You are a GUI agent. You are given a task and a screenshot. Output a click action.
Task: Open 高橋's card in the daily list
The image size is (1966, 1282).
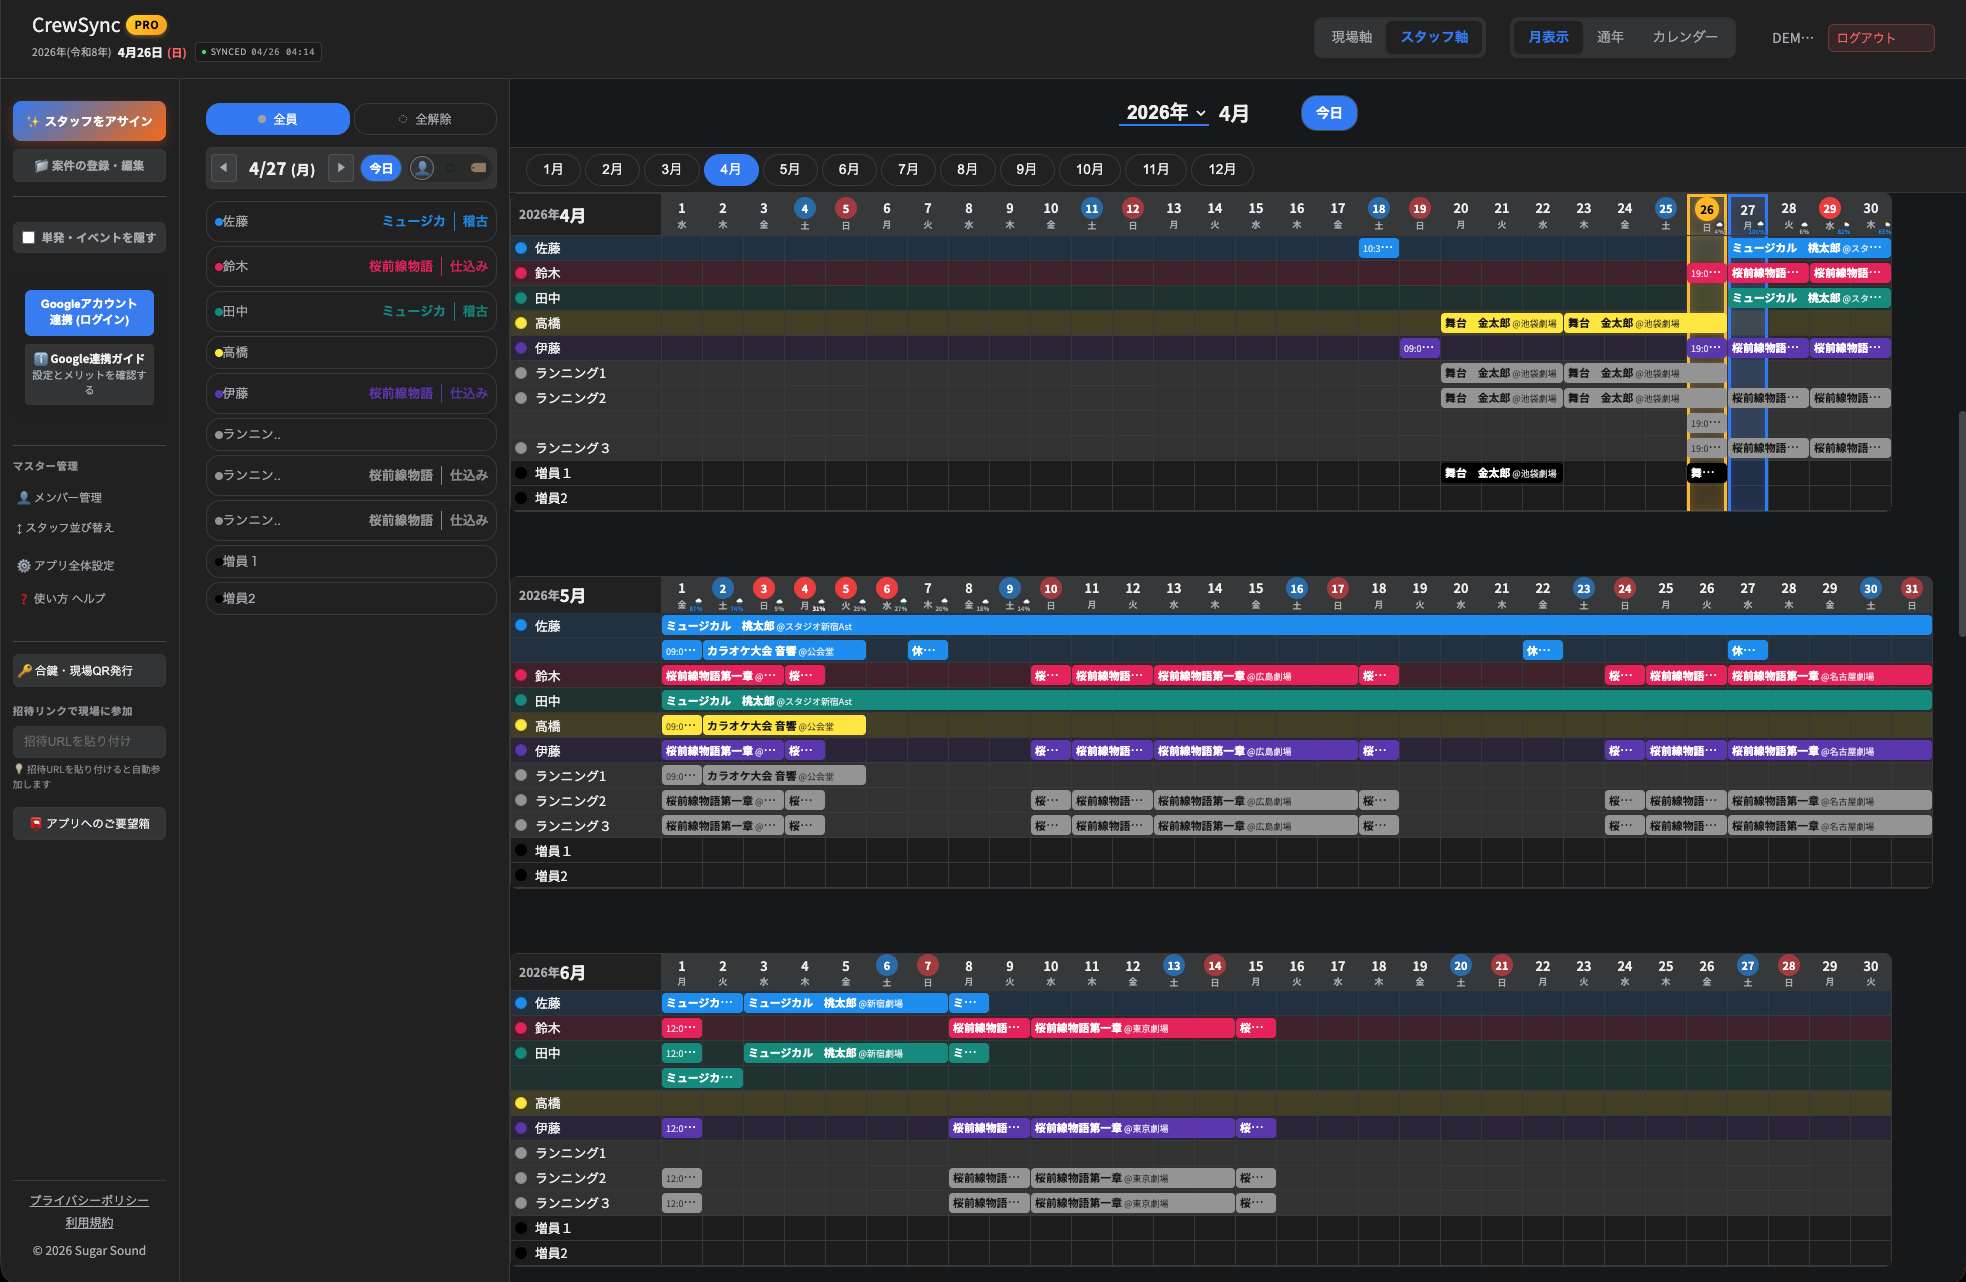click(351, 352)
